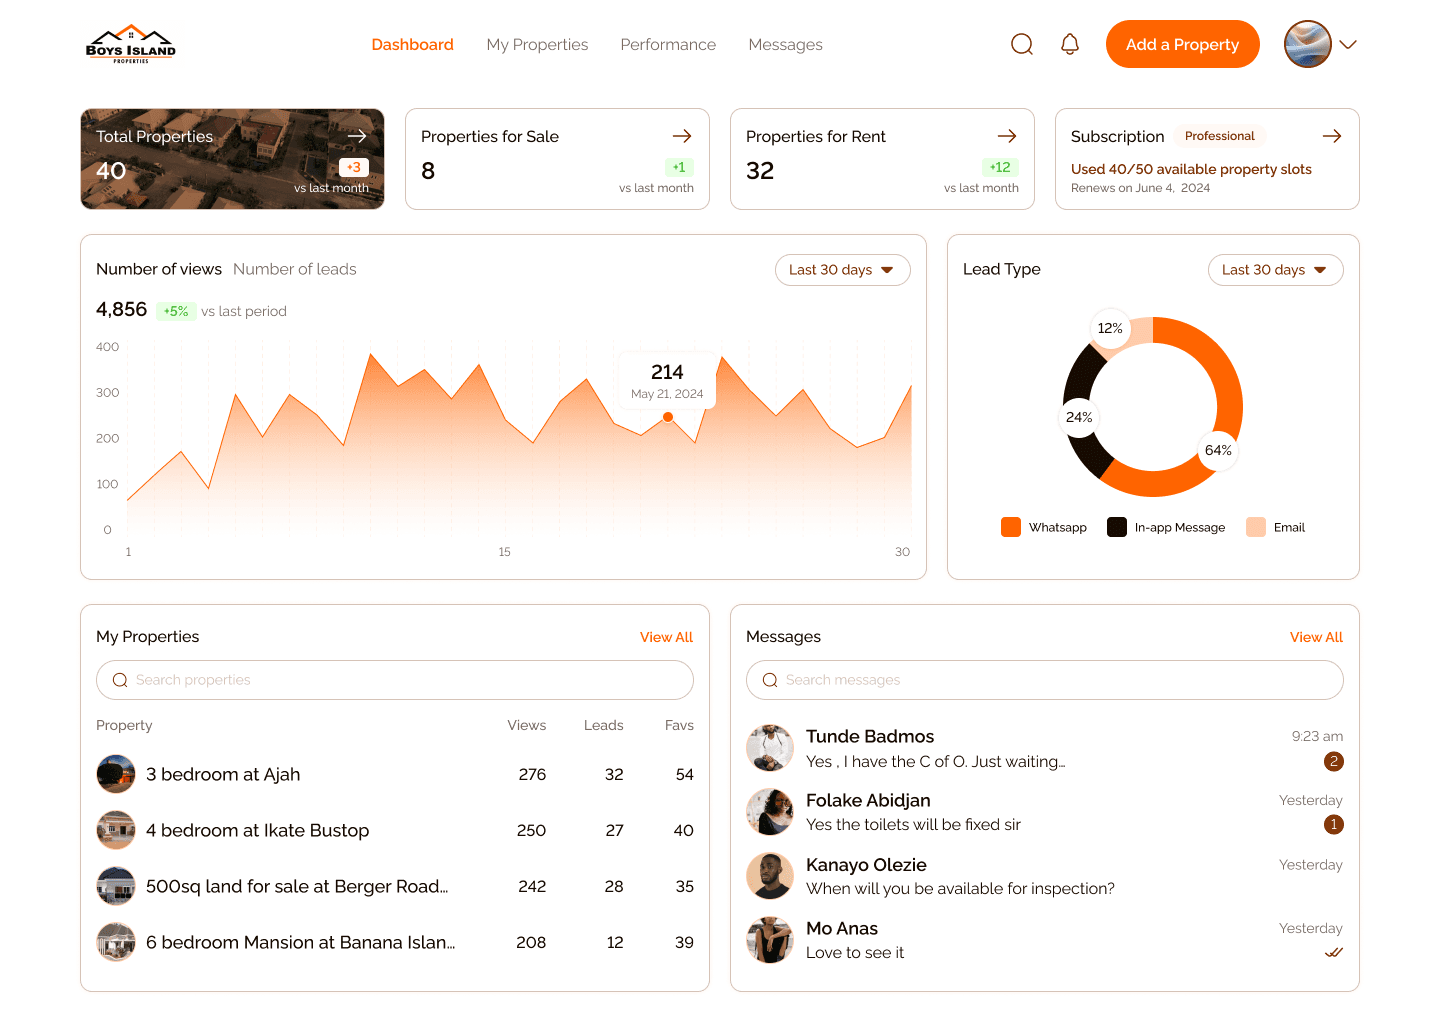Click the Whatsapp legend orange swatch

tap(1011, 527)
